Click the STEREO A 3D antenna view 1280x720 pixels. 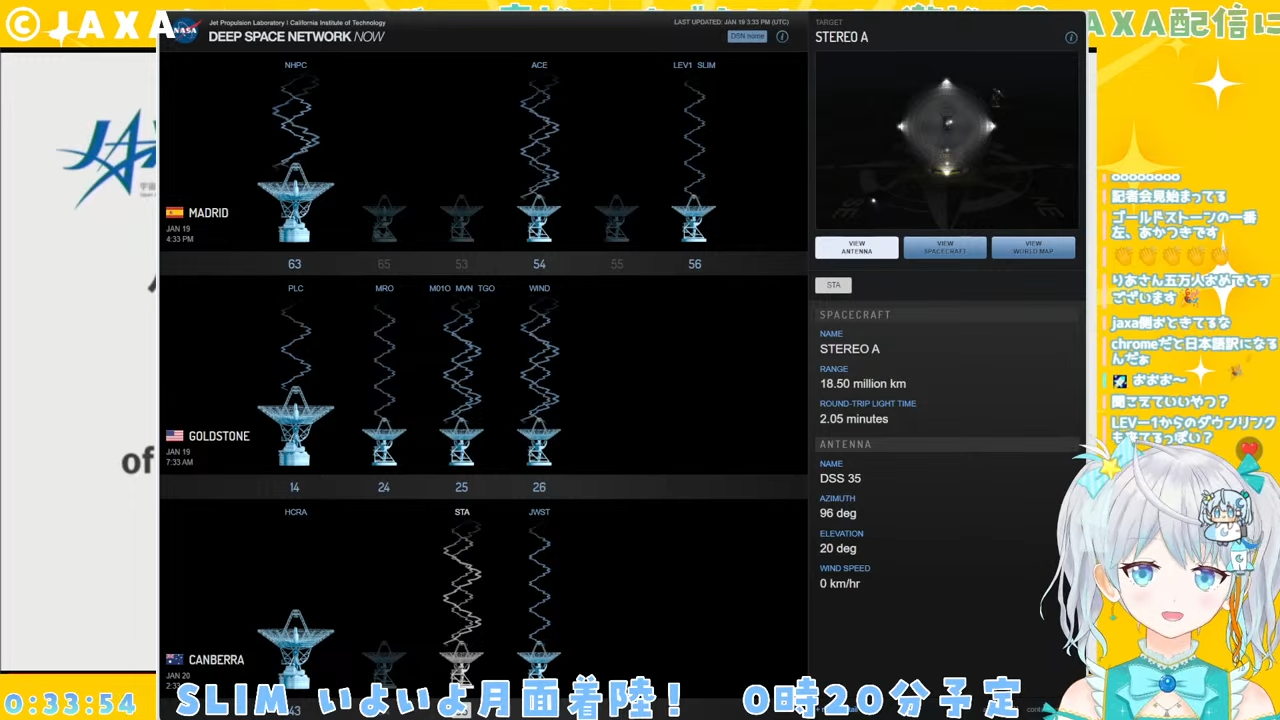tap(947, 140)
